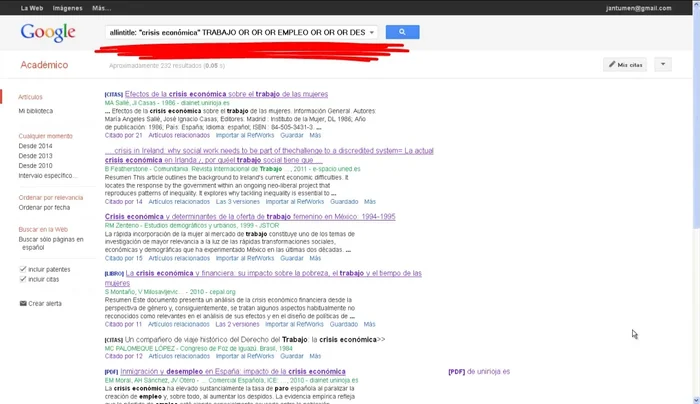Click Guardado under the Ireland result
The image size is (700, 404).
click(344, 202)
